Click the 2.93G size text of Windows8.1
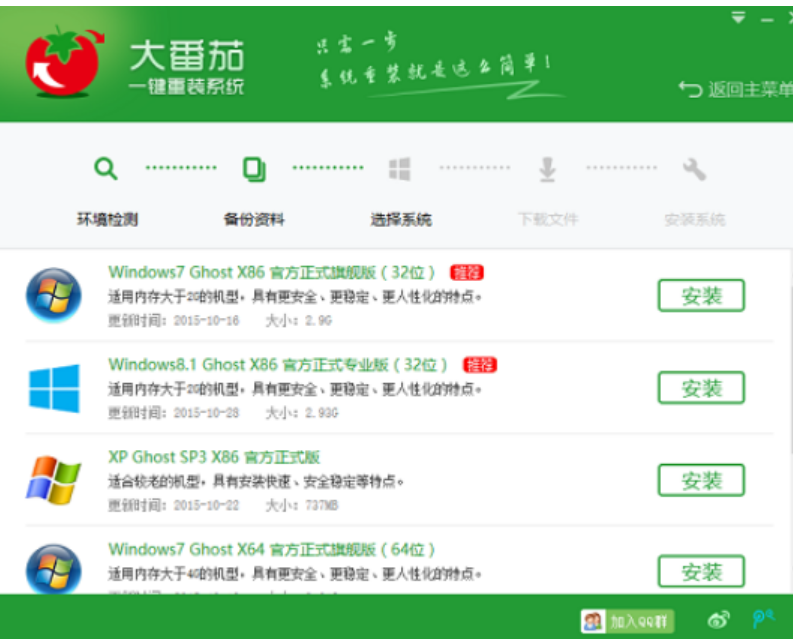Viewport: 793px width, 639px height. (321, 413)
